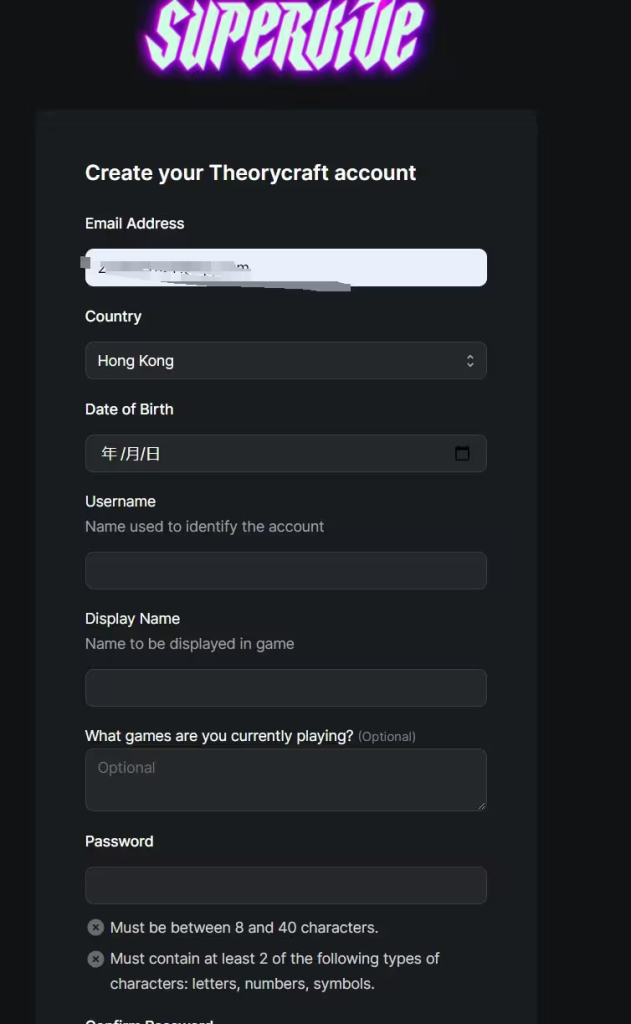Select the year segment of Date of Birth
The width and height of the screenshot is (631, 1024).
(x=109, y=453)
